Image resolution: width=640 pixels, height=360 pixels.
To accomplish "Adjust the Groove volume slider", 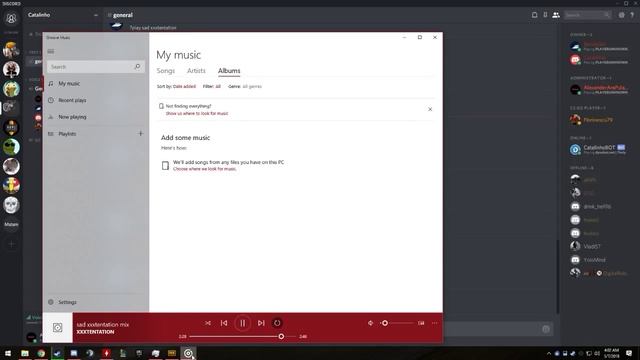I will coord(397,323).
